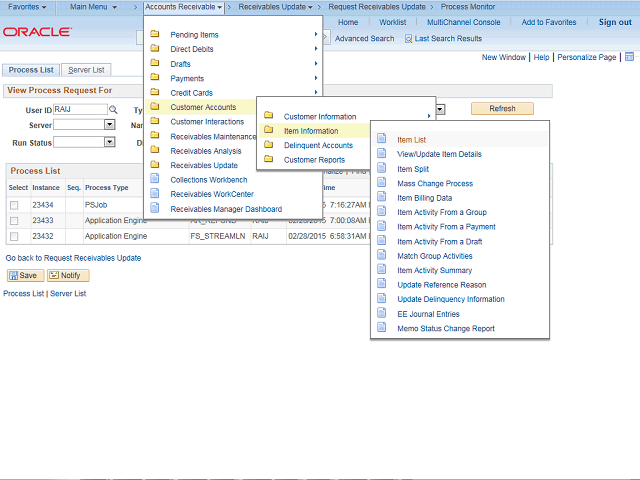
Task: Switch to the Process List tab
Action: 31,70
